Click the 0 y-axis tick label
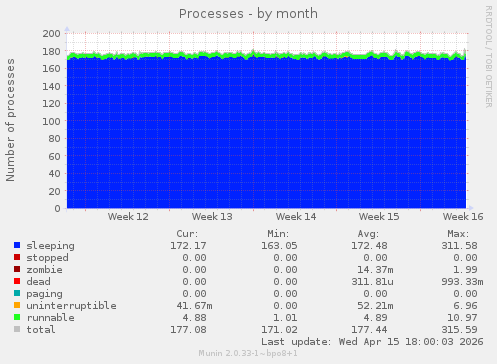 pos(58,208)
